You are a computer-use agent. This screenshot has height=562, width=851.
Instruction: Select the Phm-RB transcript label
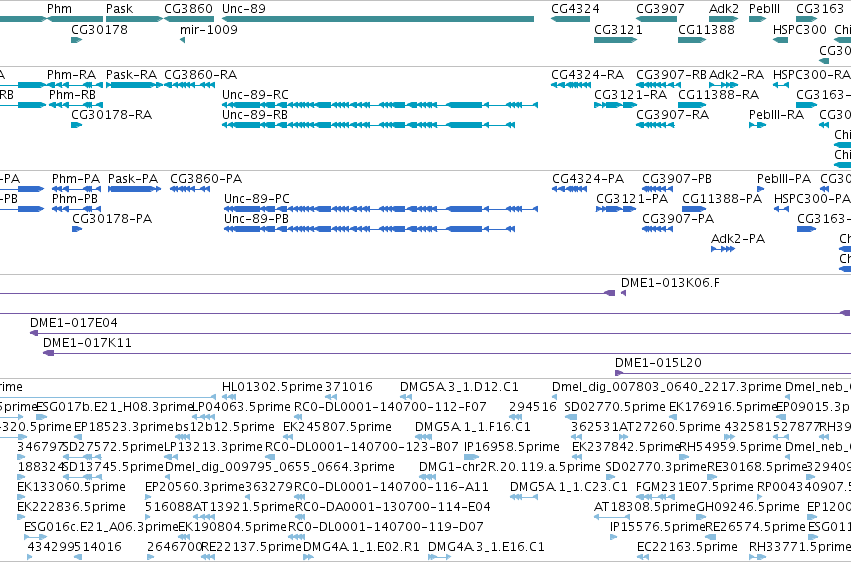coord(72,94)
